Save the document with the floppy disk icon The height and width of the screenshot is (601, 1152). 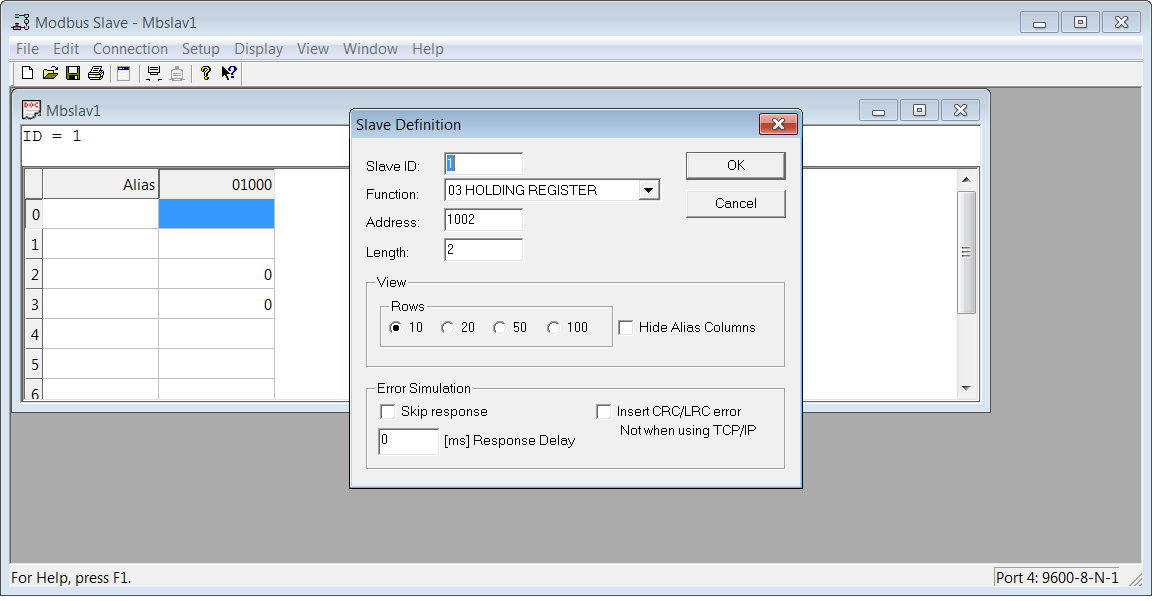pyautogui.click(x=73, y=73)
